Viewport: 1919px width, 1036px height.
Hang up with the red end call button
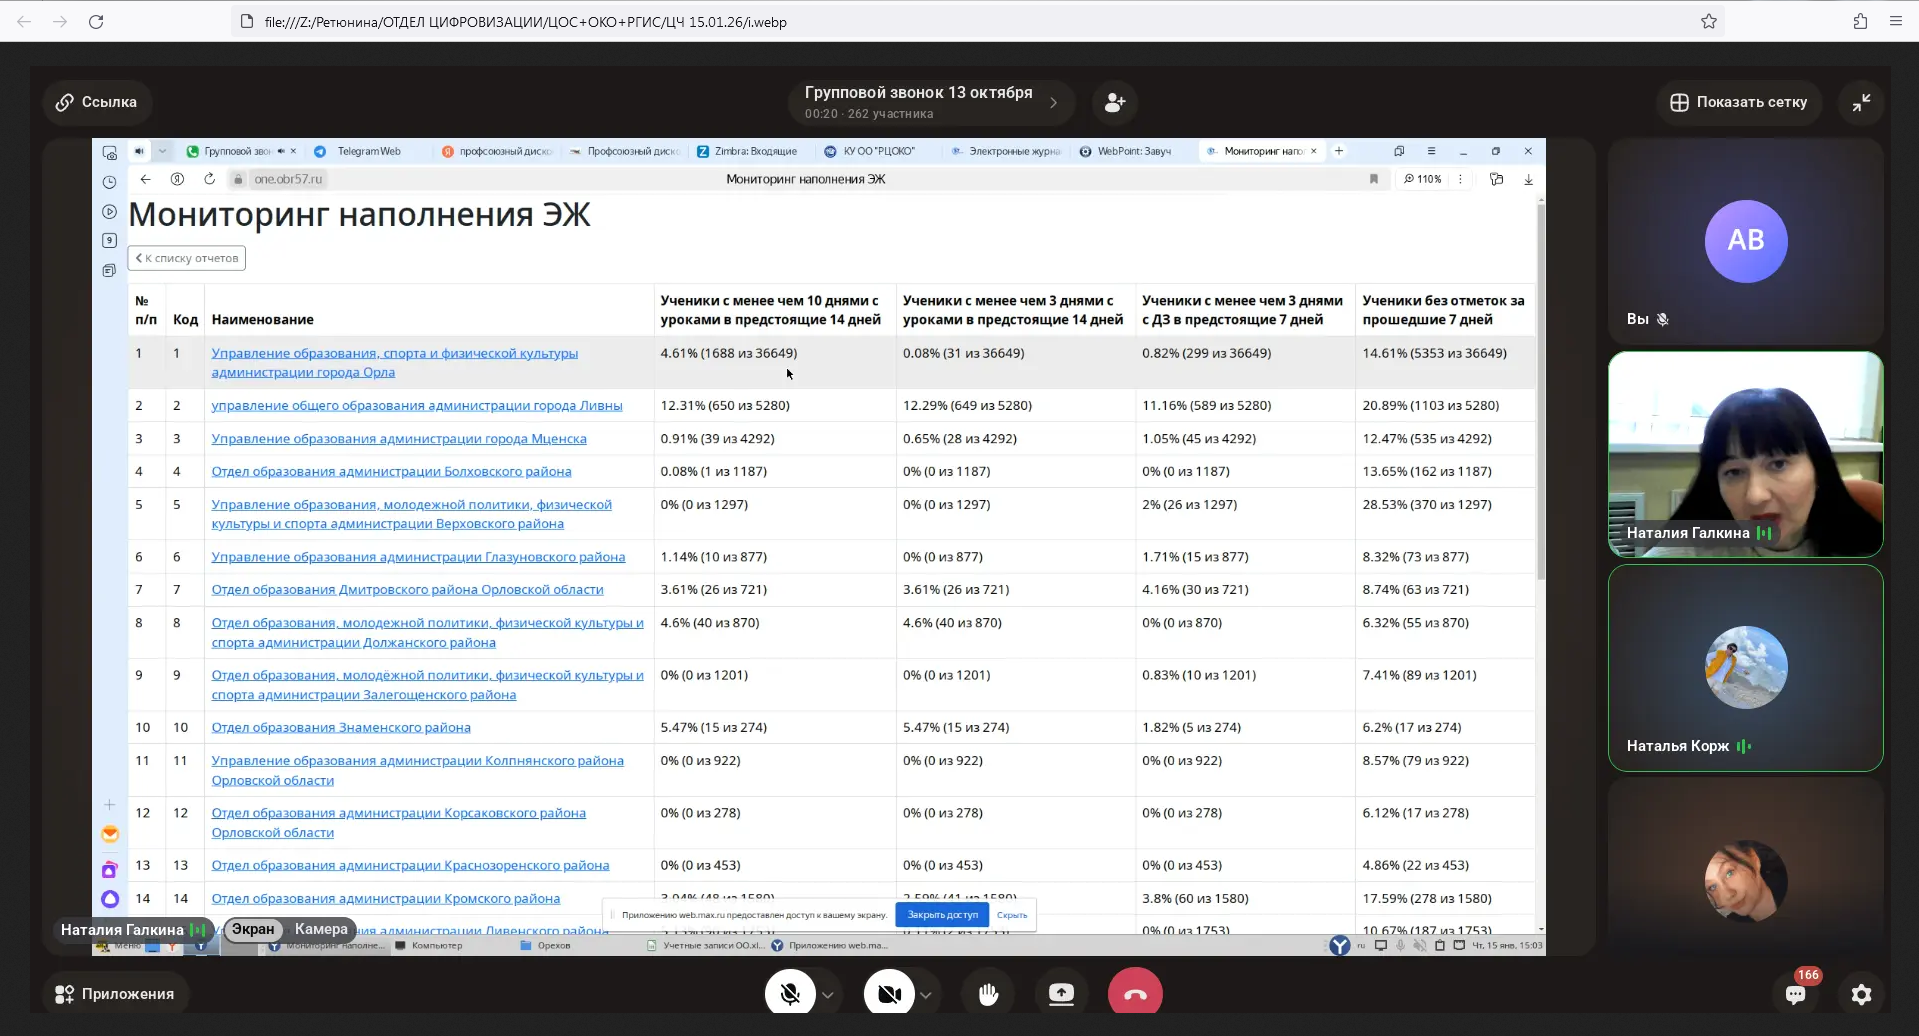[x=1135, y=994]
